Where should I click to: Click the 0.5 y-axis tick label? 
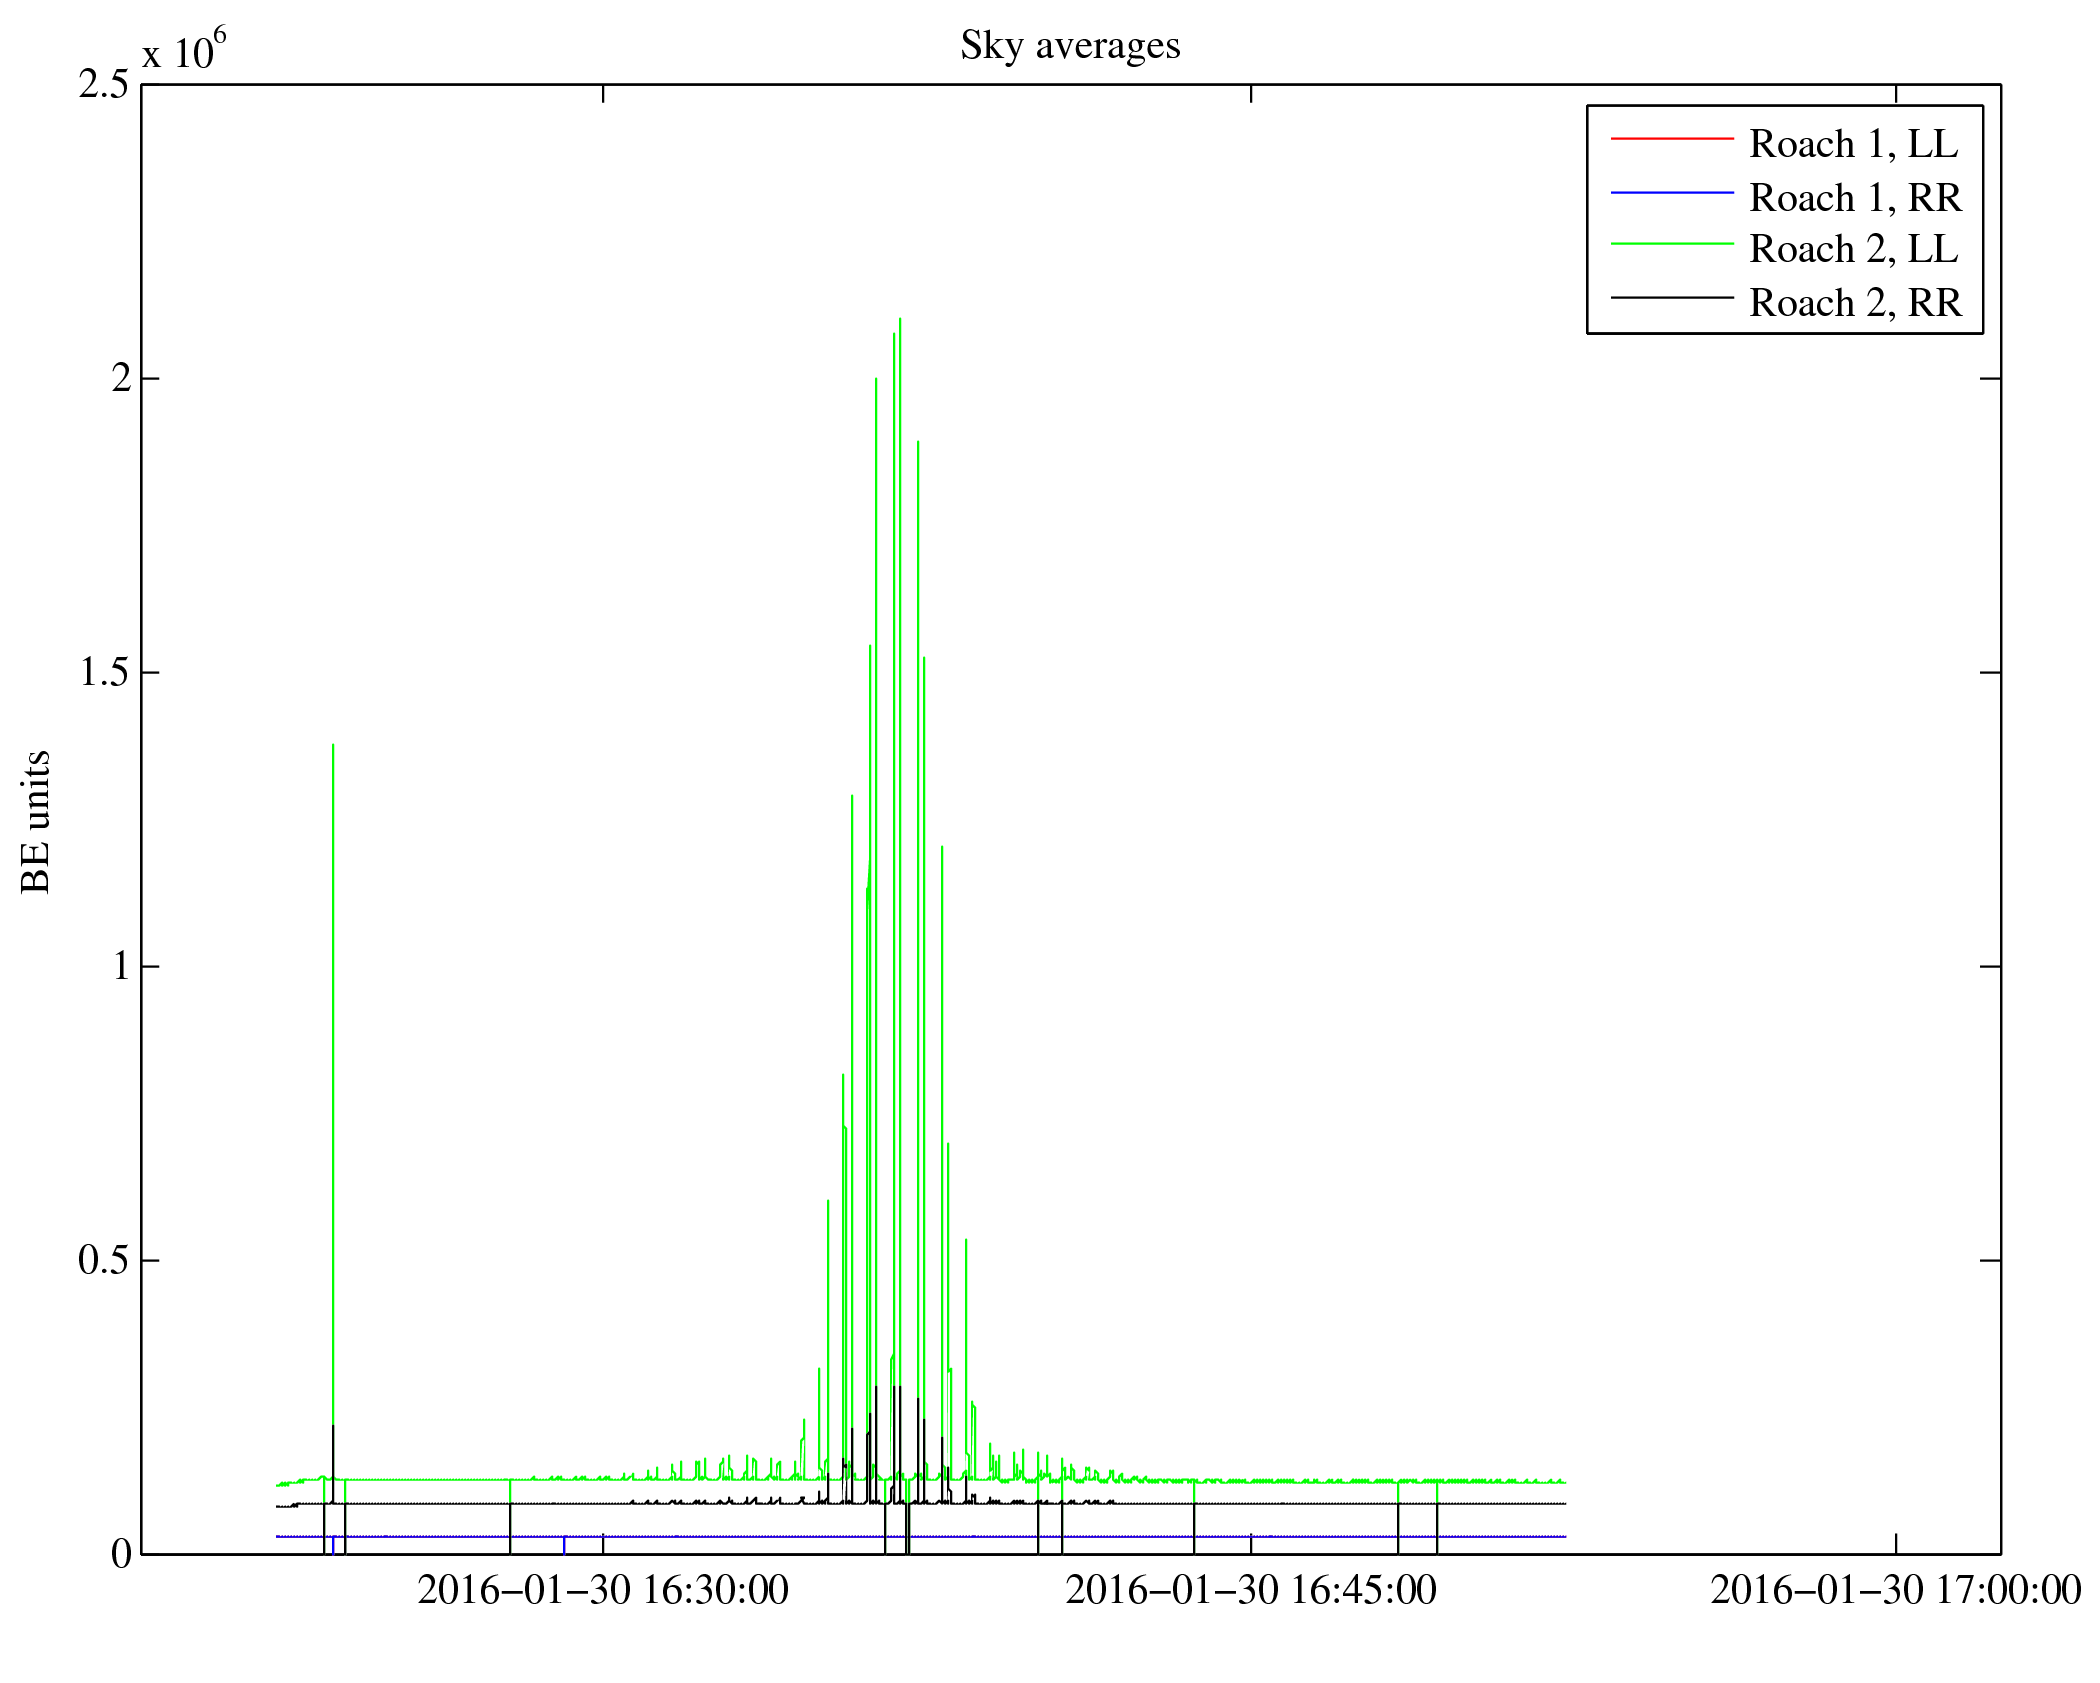coord(104,1260)
